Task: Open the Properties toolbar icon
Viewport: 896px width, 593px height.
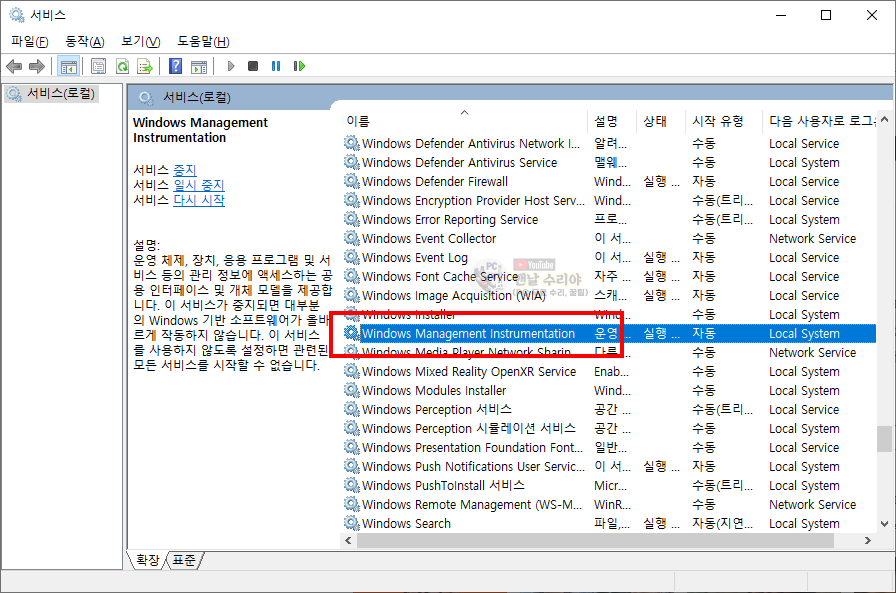Action: pyautogui.click(x=98, y=66)
